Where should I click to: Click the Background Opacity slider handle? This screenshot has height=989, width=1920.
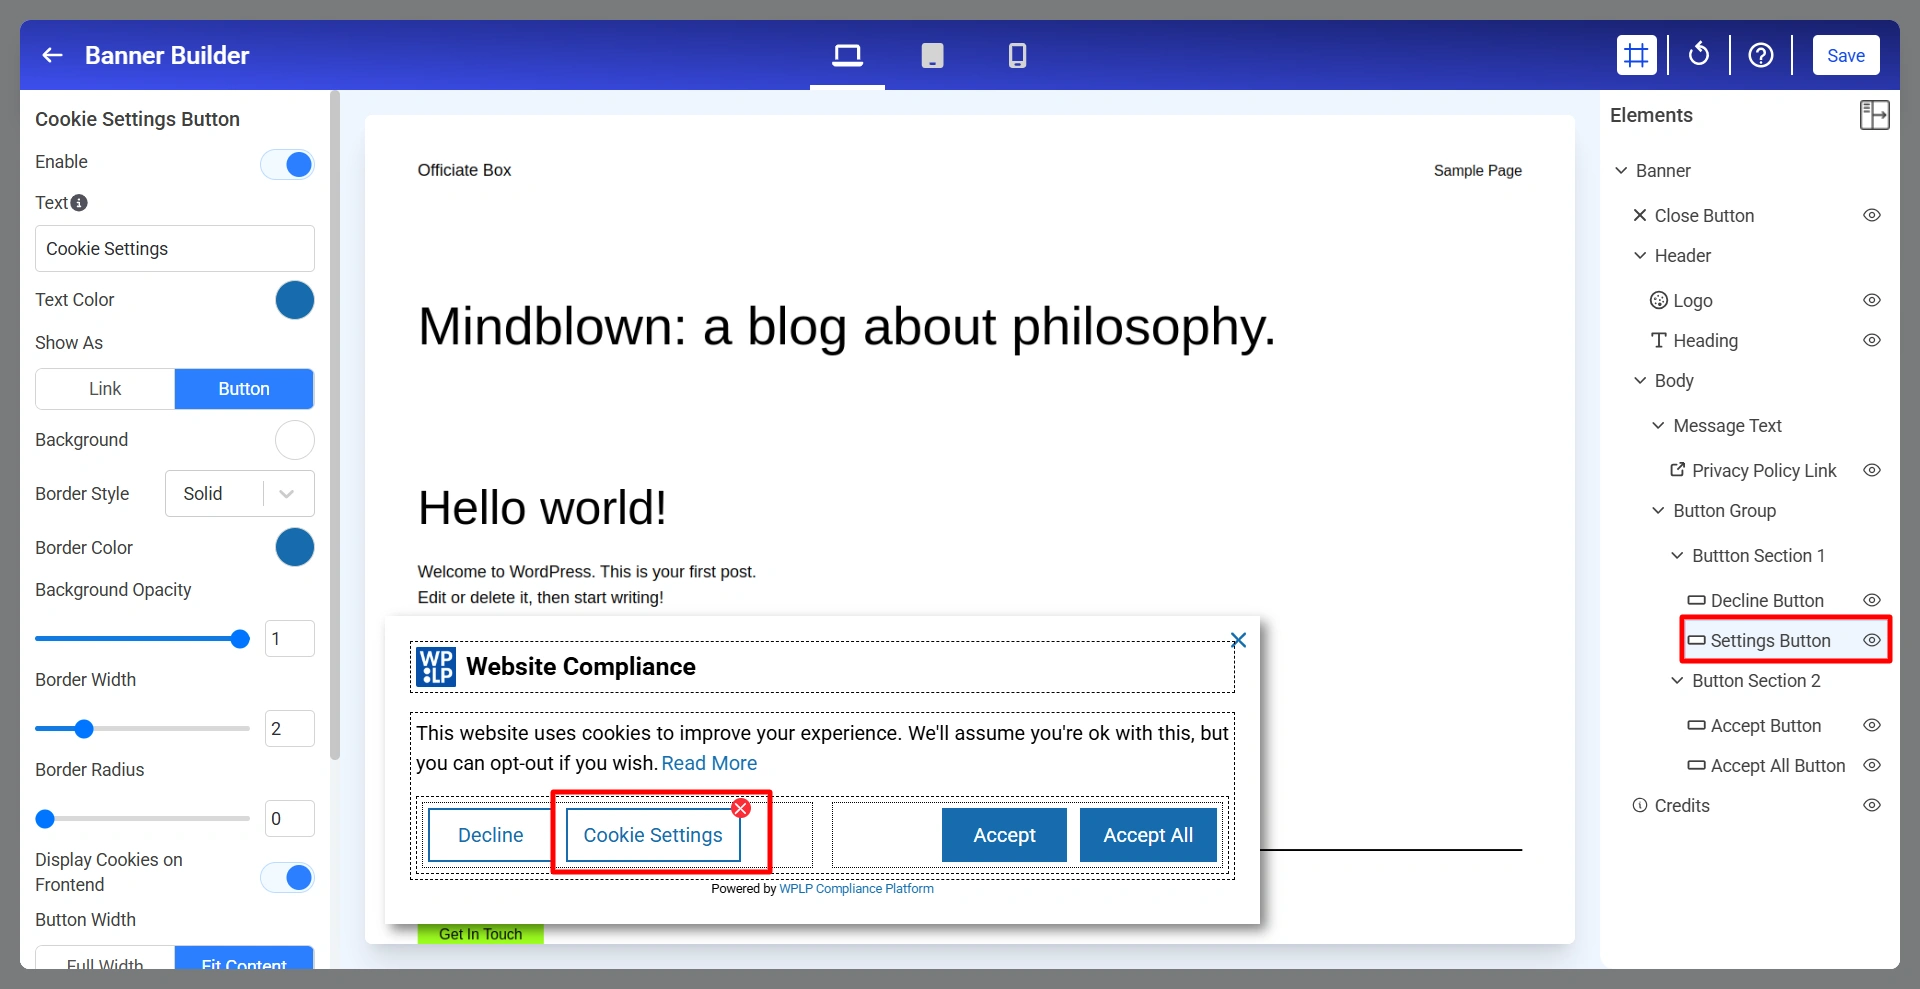[x=240, y=639]
